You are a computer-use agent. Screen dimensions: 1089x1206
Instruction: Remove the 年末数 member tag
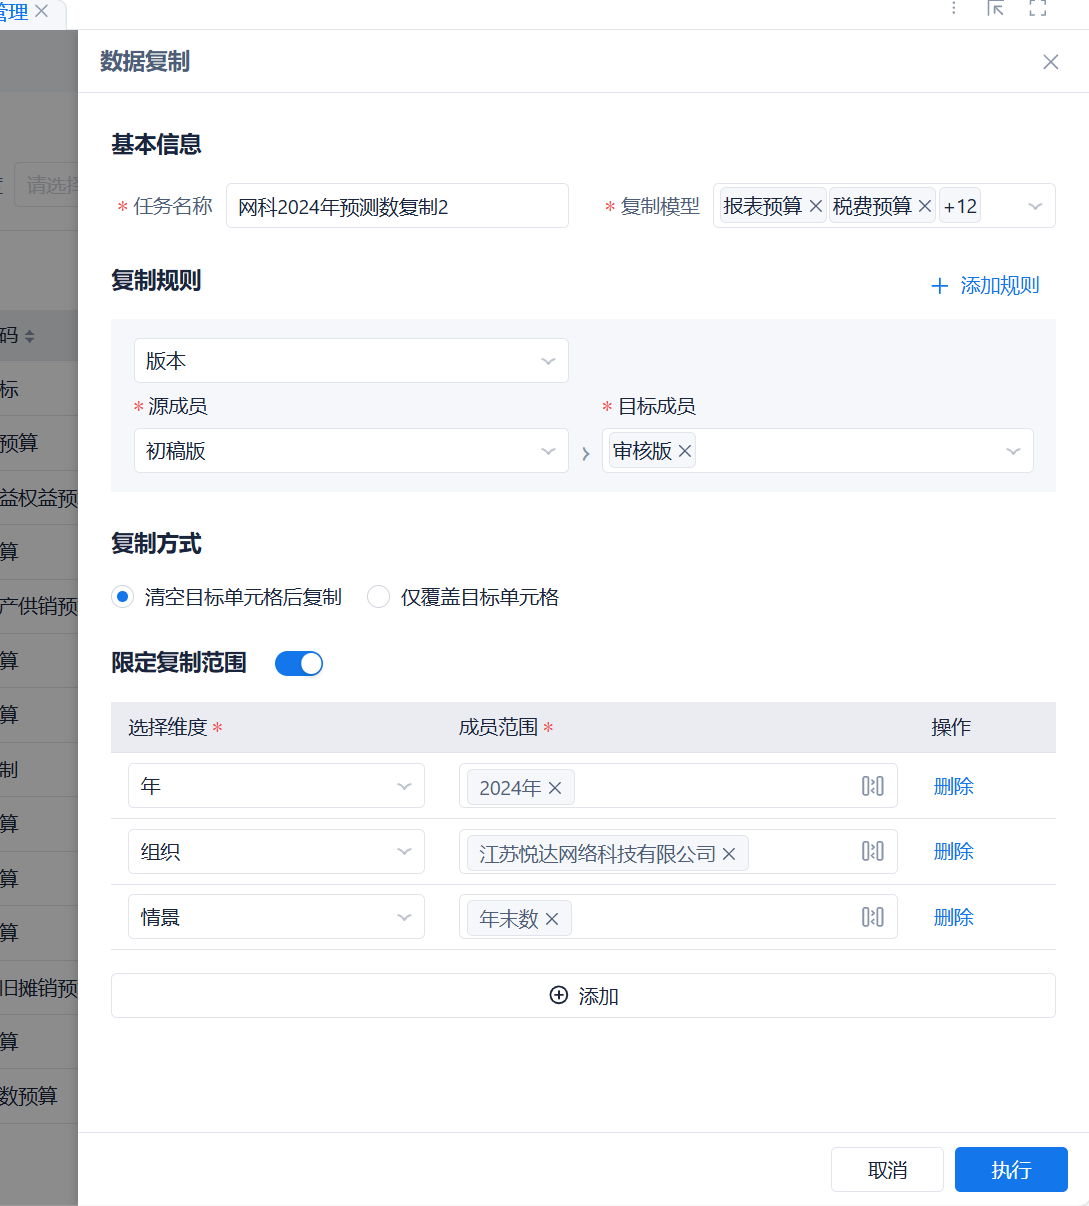(x=554, y=916)
